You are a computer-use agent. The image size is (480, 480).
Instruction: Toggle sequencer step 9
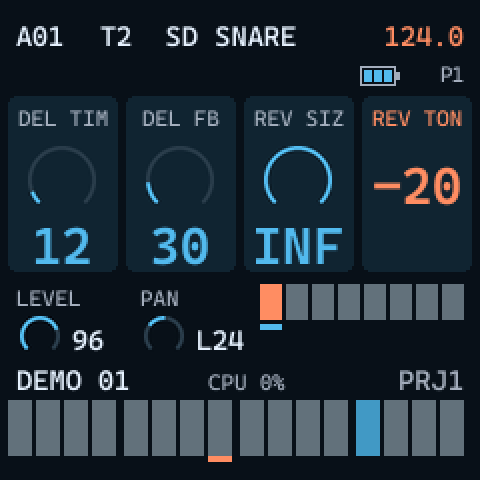252,428
